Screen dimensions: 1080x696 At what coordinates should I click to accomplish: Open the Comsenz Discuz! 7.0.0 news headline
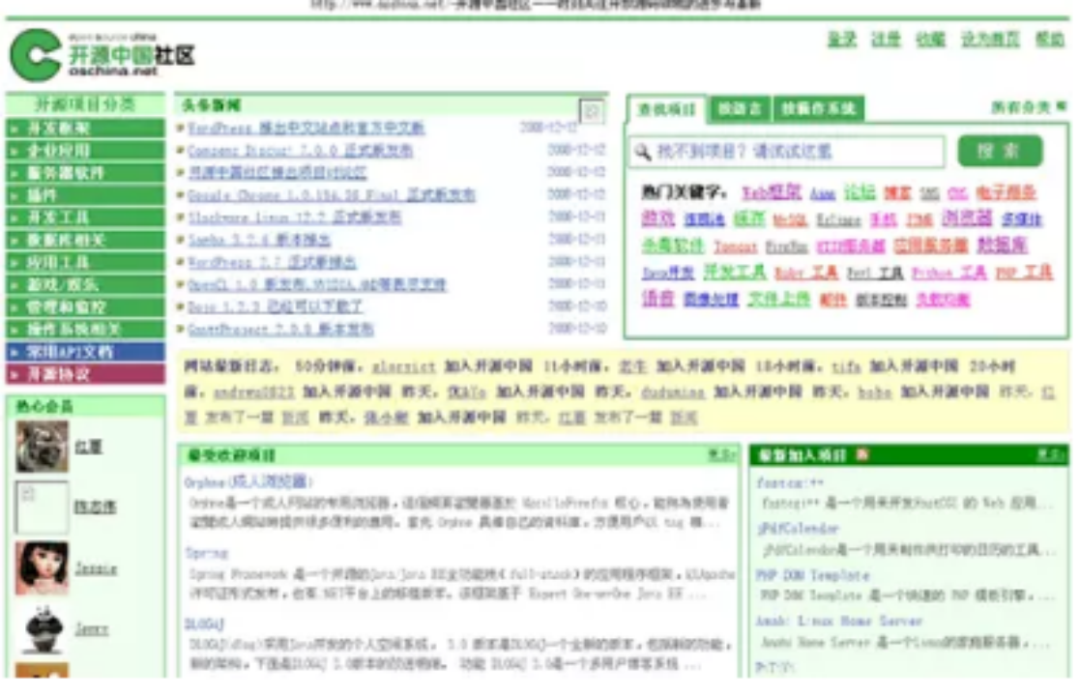pyautogui.click(x=300, y=150)
